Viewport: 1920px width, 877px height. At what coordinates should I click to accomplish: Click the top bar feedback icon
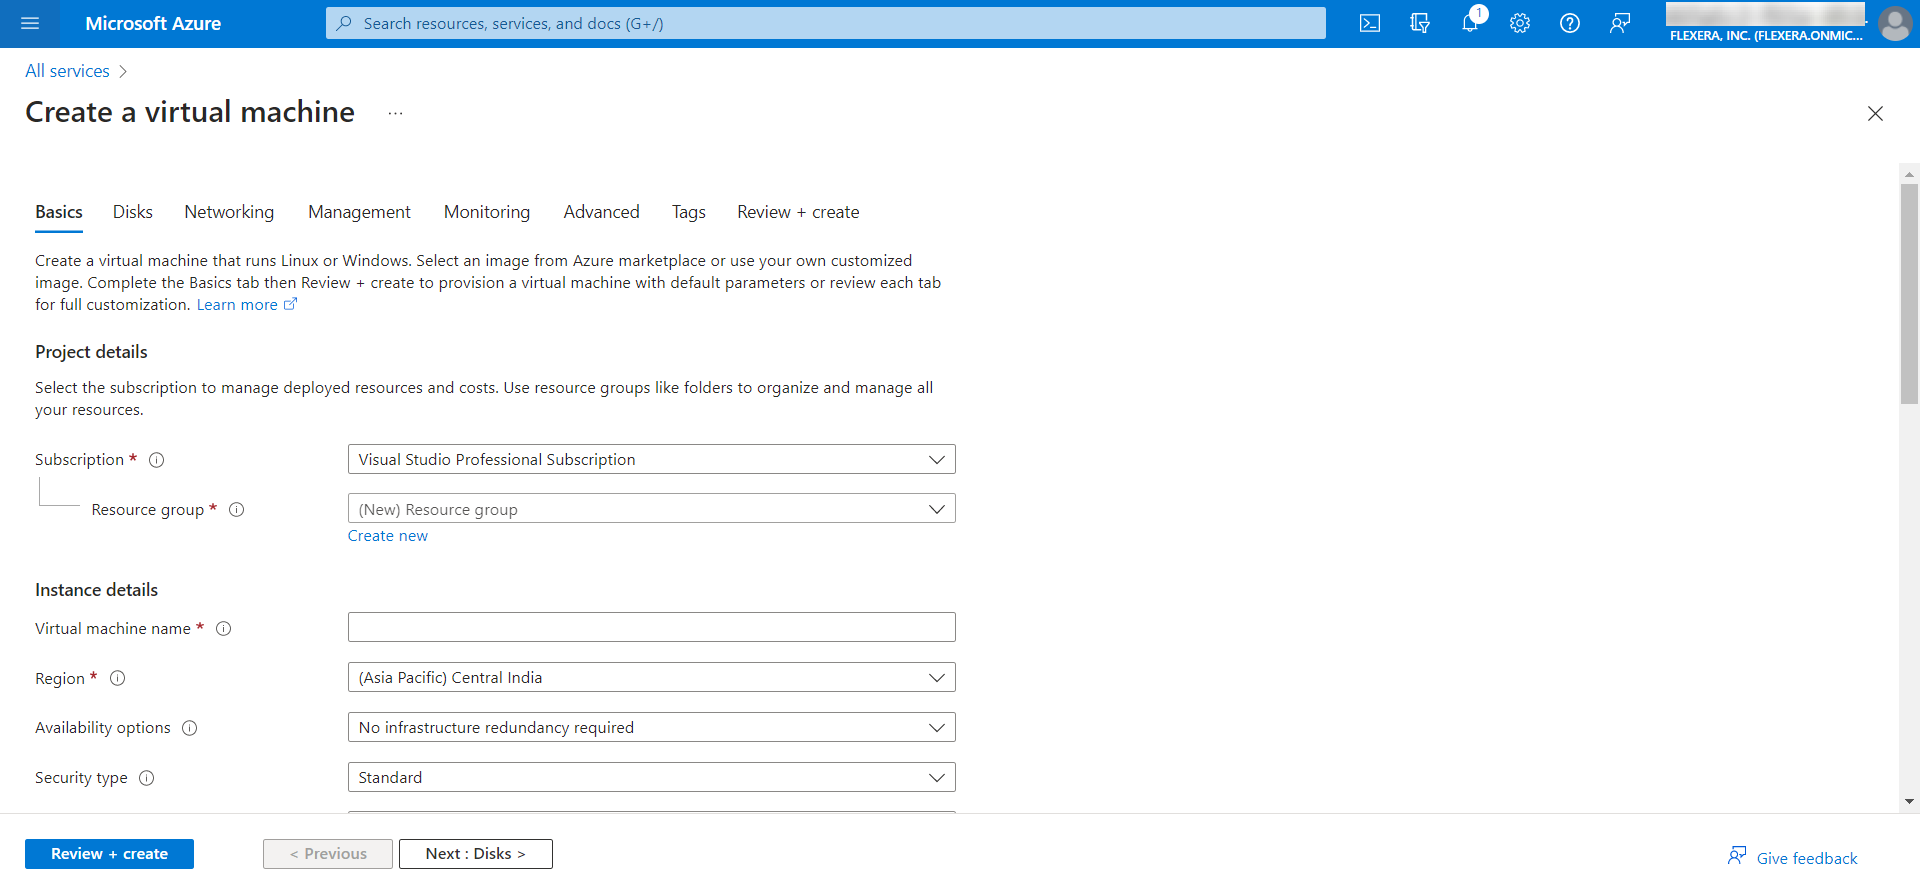click(1620, 23)
